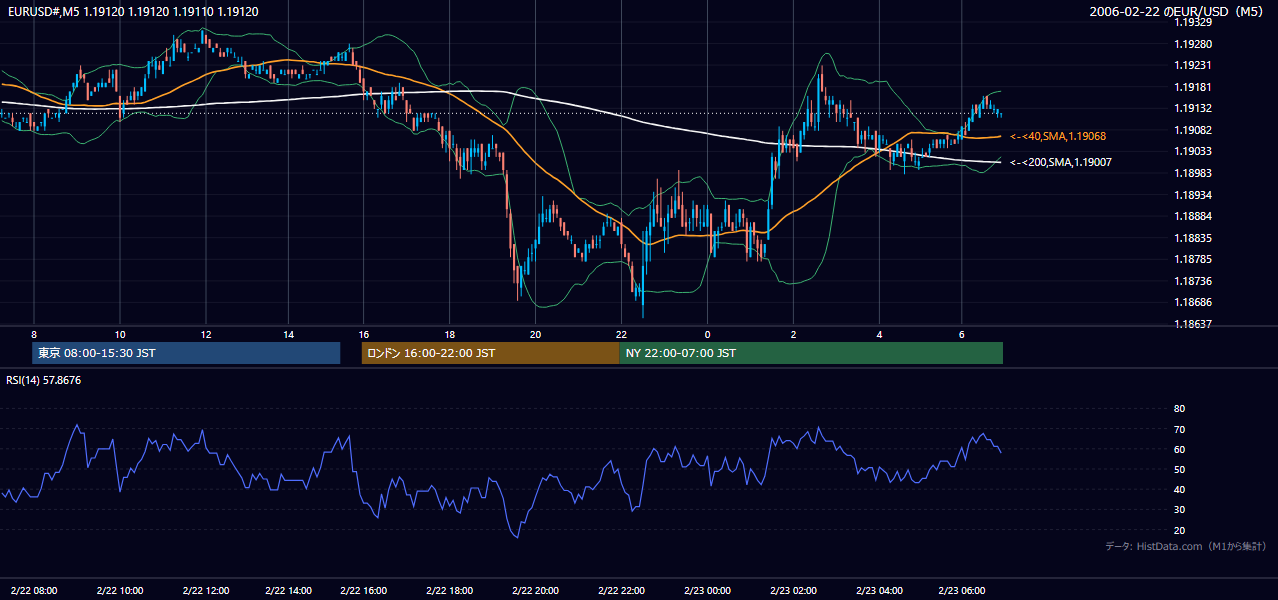Click the '<-<40,SMA,1.19068' orange label
This screenshot has height=600, width=1278.
coord(1059,136)
